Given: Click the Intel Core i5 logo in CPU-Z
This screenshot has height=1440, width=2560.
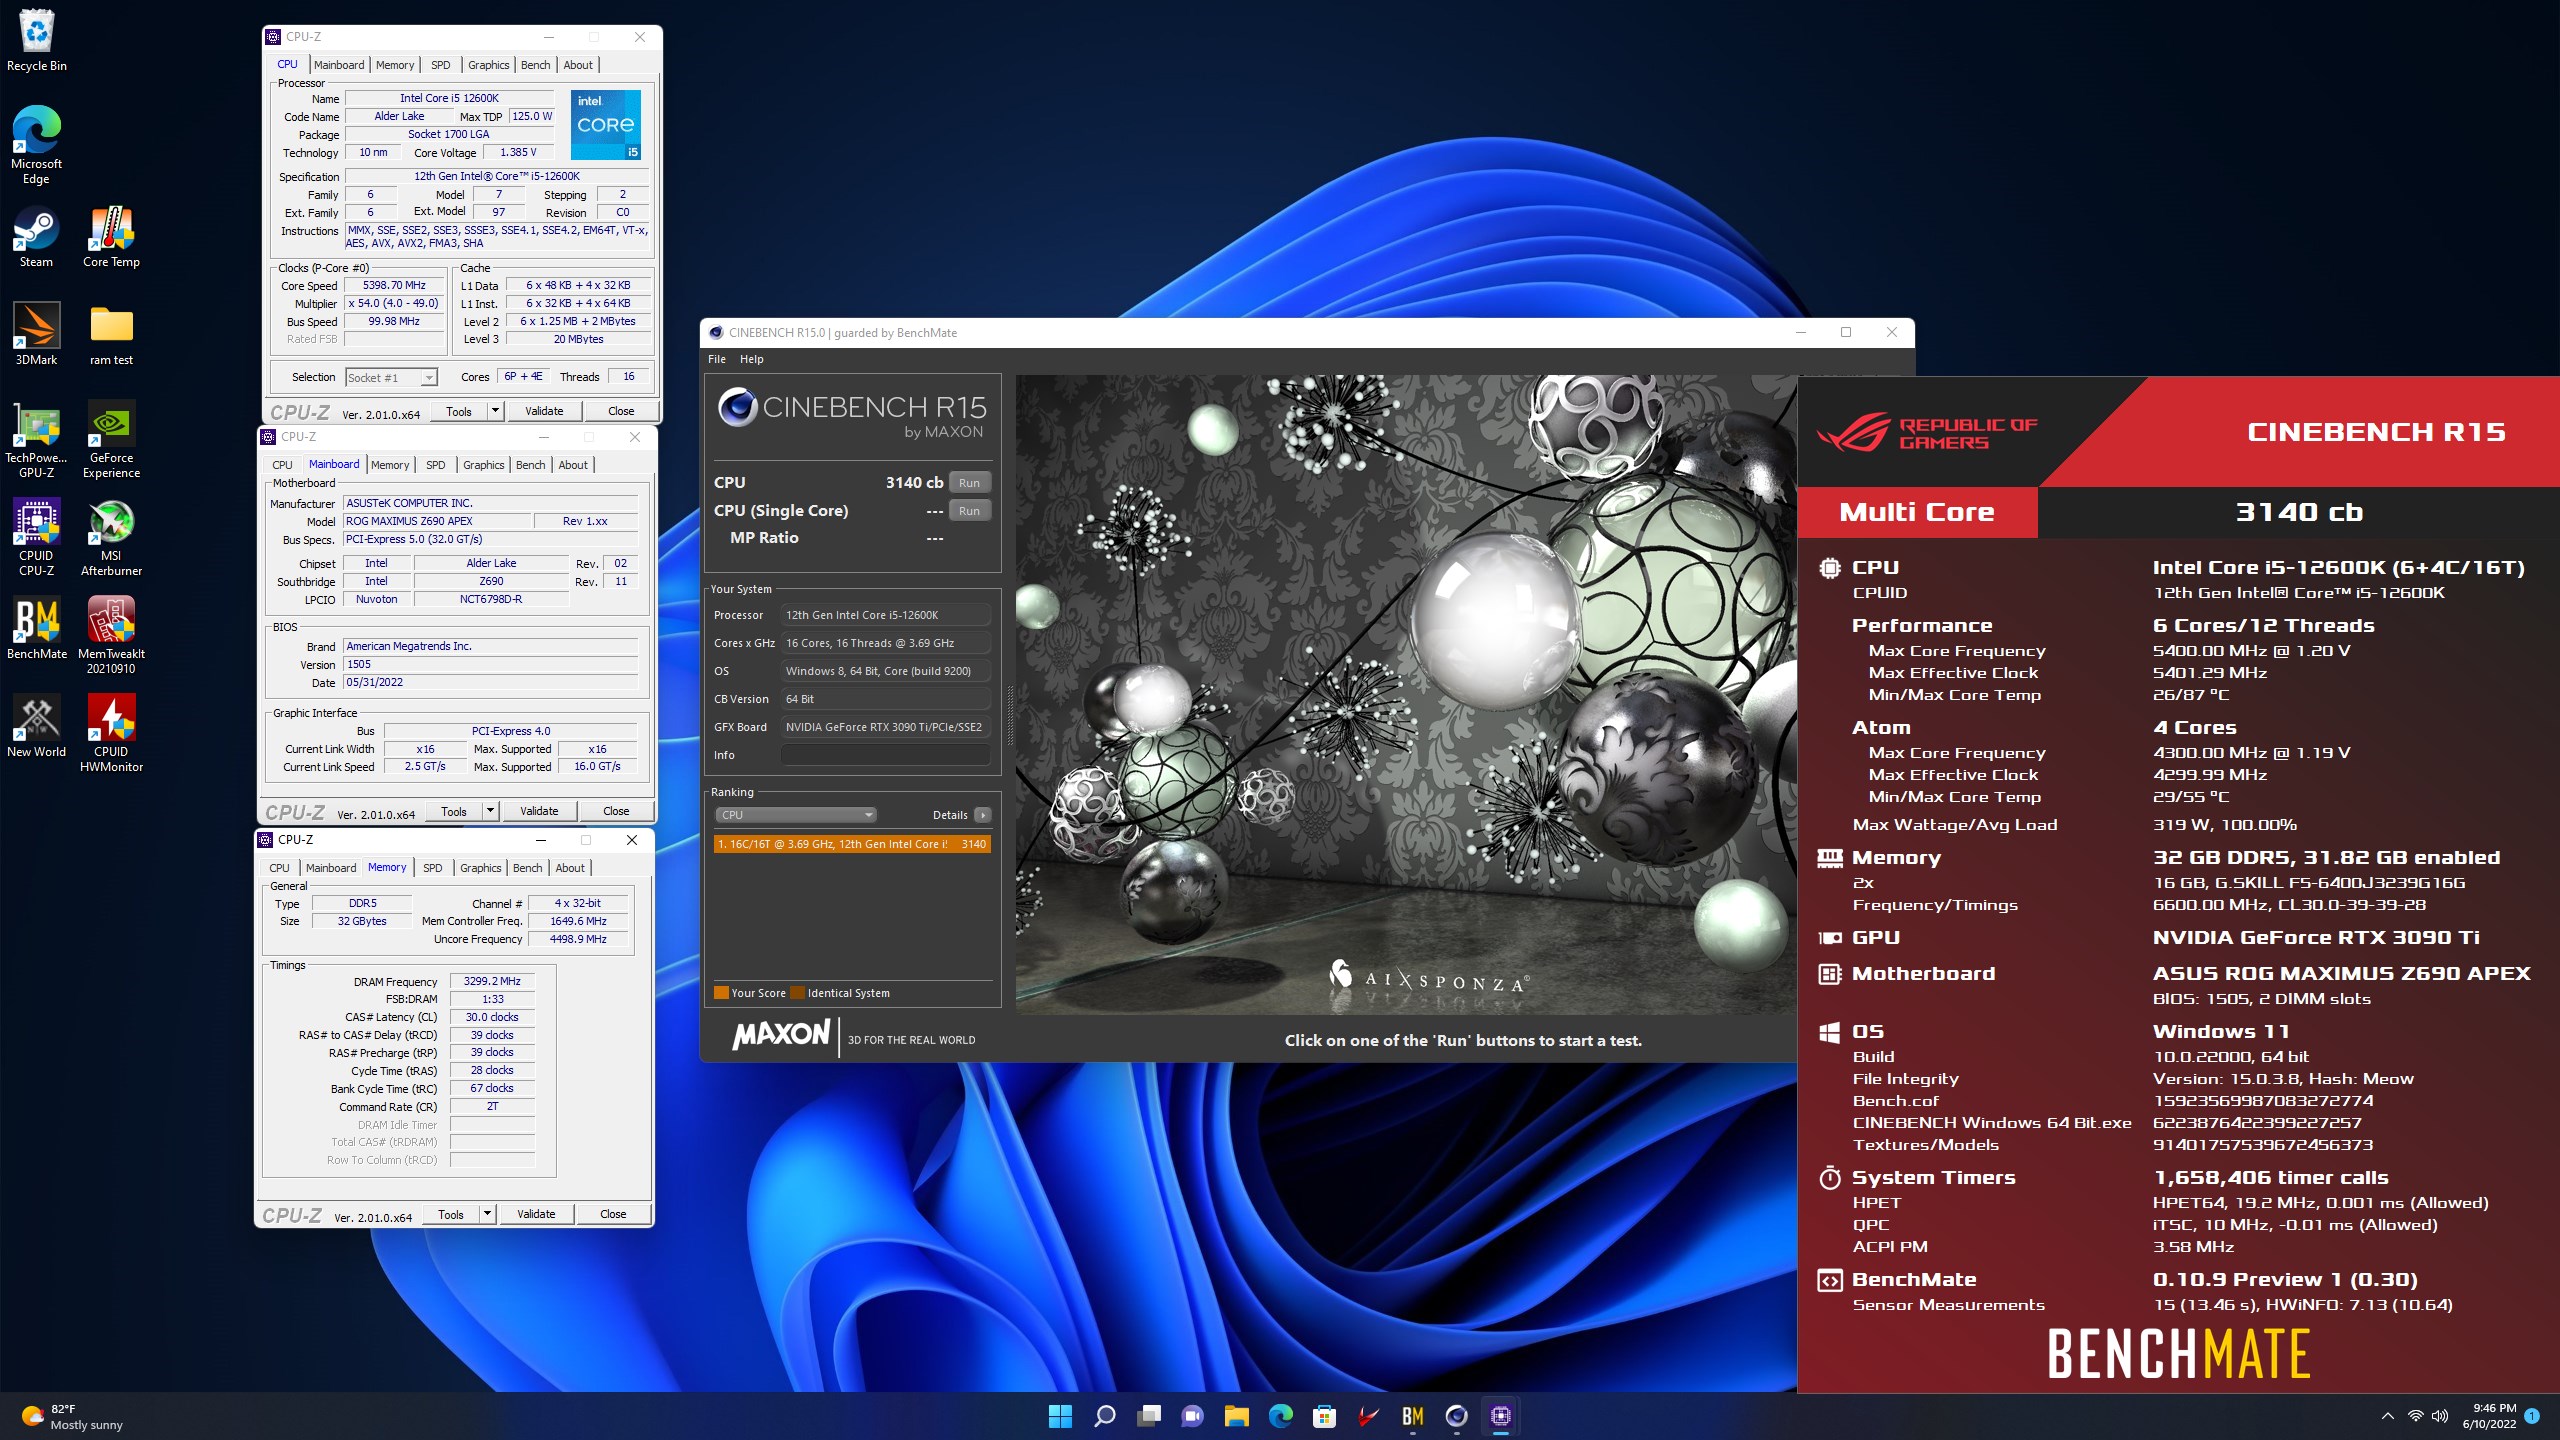Looking at the screenshot, I should pos(606,125).
